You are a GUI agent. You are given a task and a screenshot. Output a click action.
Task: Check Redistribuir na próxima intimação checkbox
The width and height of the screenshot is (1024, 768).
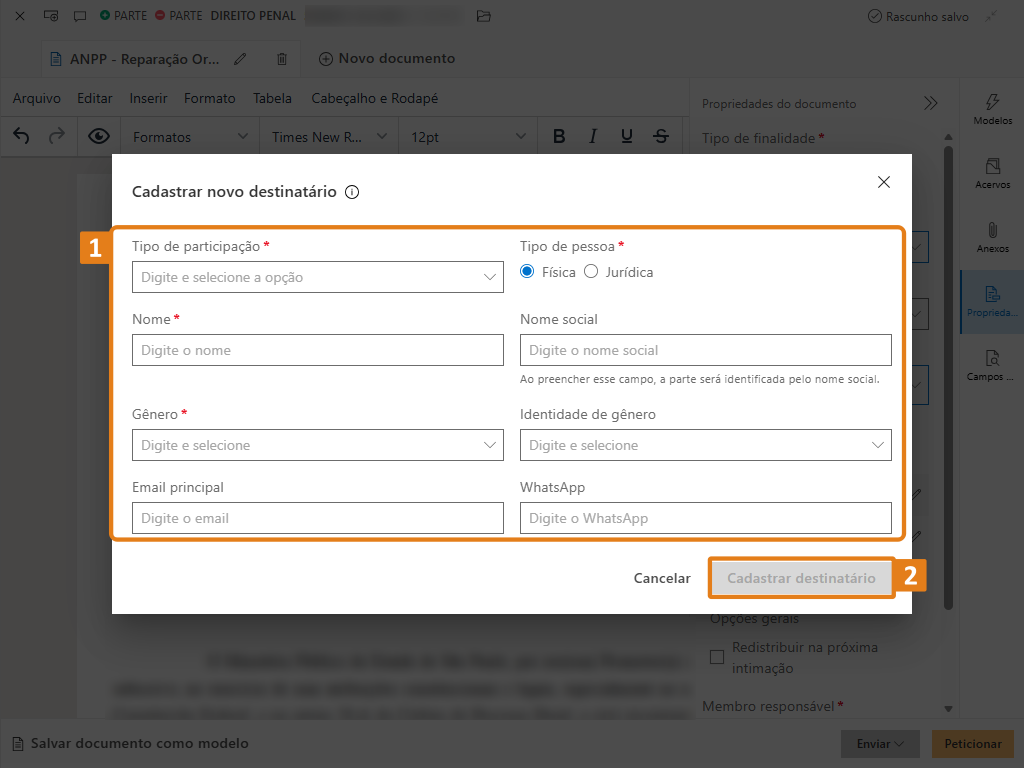point(717,657)
